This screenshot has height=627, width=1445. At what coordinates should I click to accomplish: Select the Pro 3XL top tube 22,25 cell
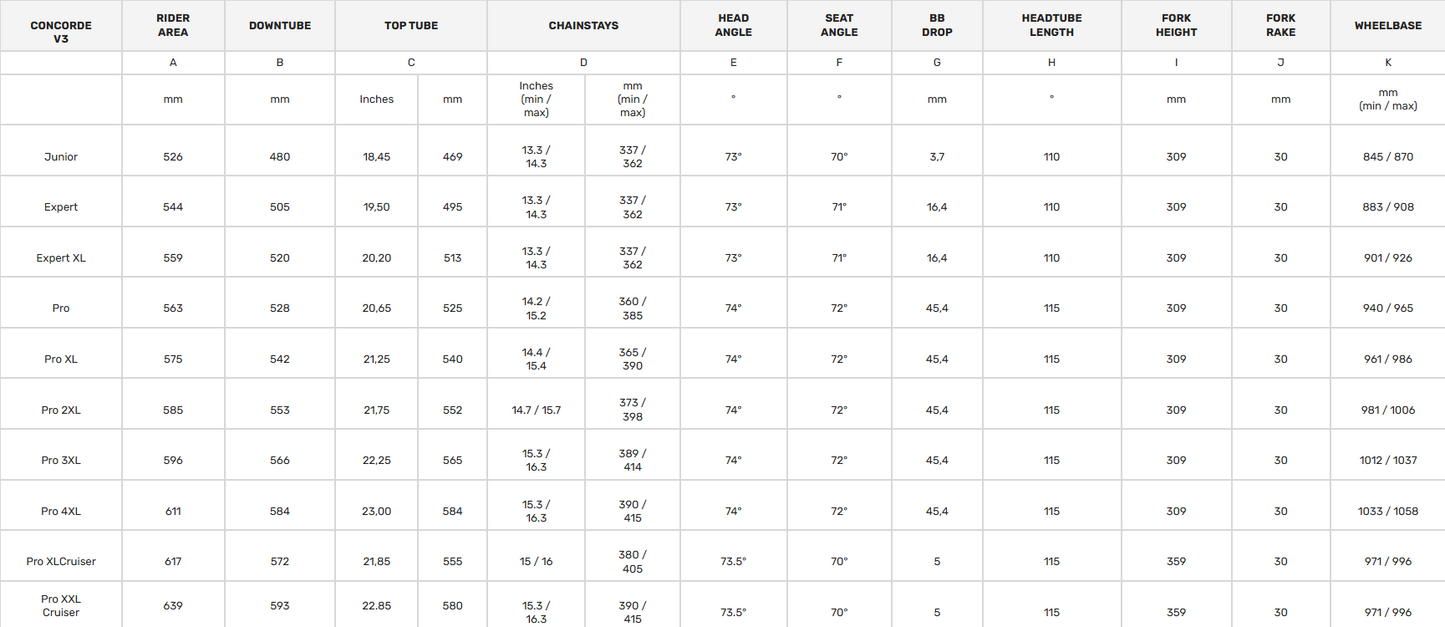(377, 460)
